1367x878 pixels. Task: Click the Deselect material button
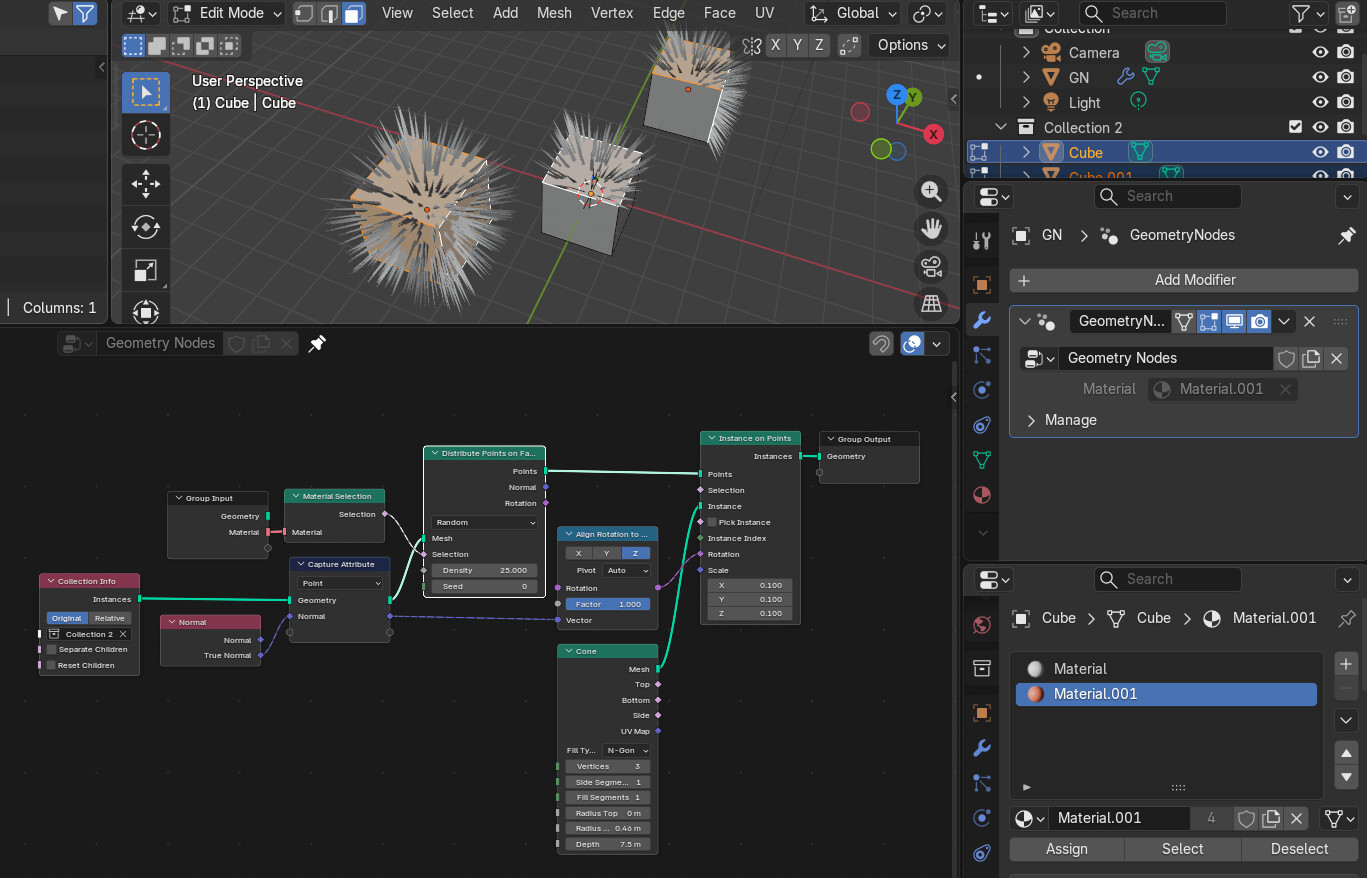pyautogui.click(x=1299, y=849)
